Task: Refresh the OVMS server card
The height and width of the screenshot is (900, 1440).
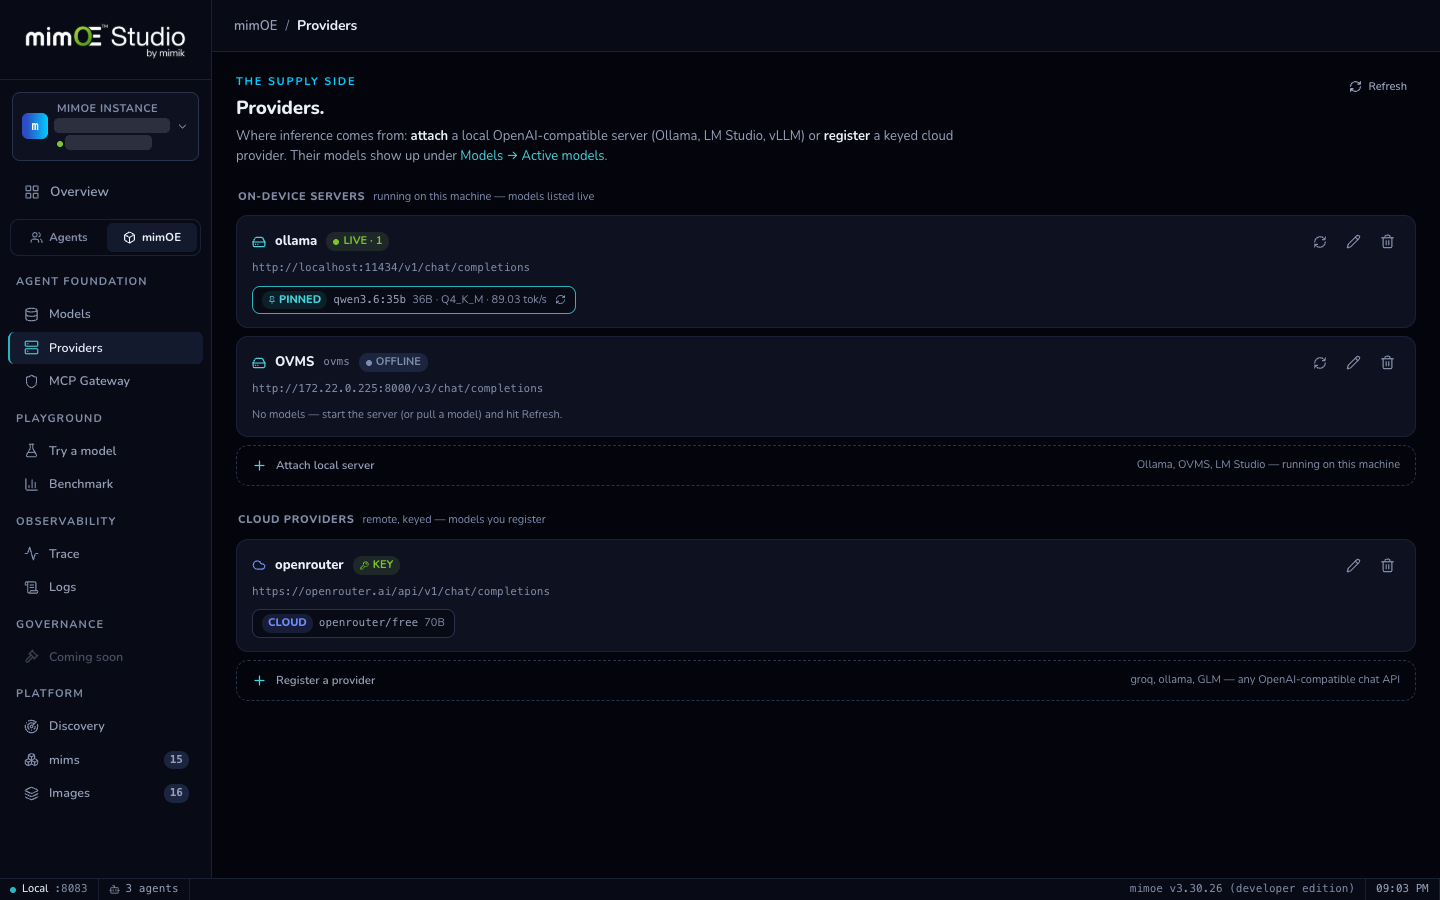Action: click(x=1320, y=363)
